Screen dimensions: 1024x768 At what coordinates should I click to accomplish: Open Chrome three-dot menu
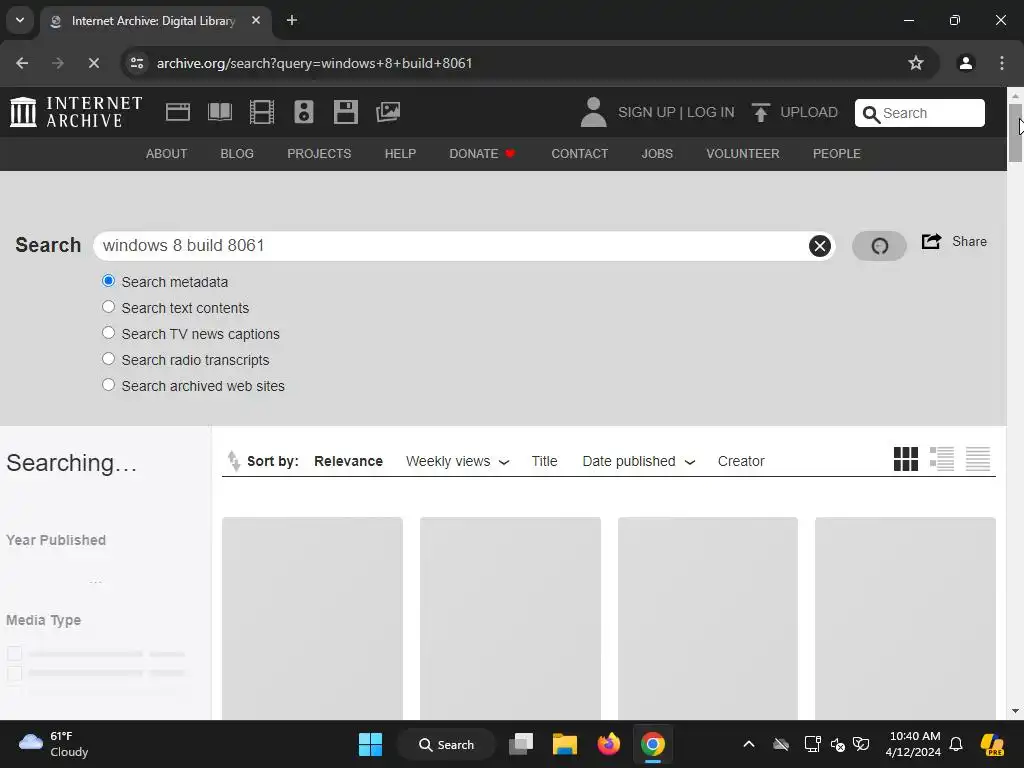1002,63
